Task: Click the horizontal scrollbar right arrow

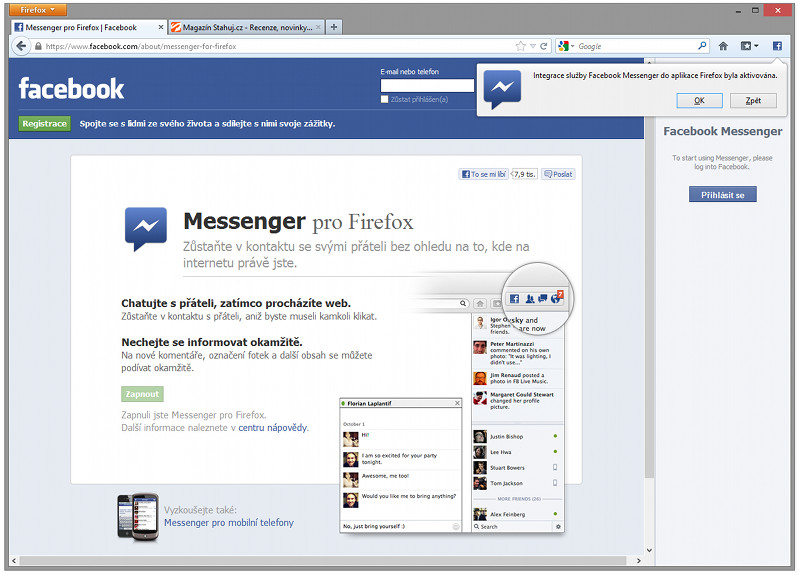Action: point(639,560)
